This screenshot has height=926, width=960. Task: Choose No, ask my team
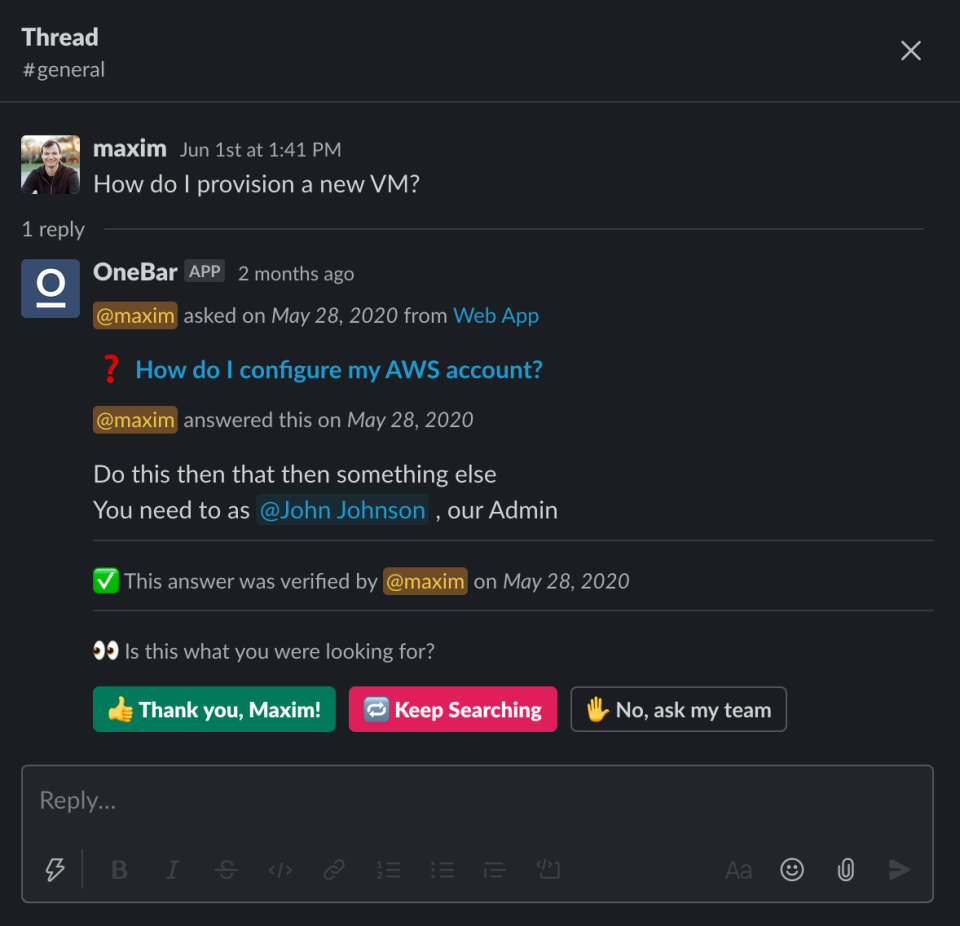[678, 709]
